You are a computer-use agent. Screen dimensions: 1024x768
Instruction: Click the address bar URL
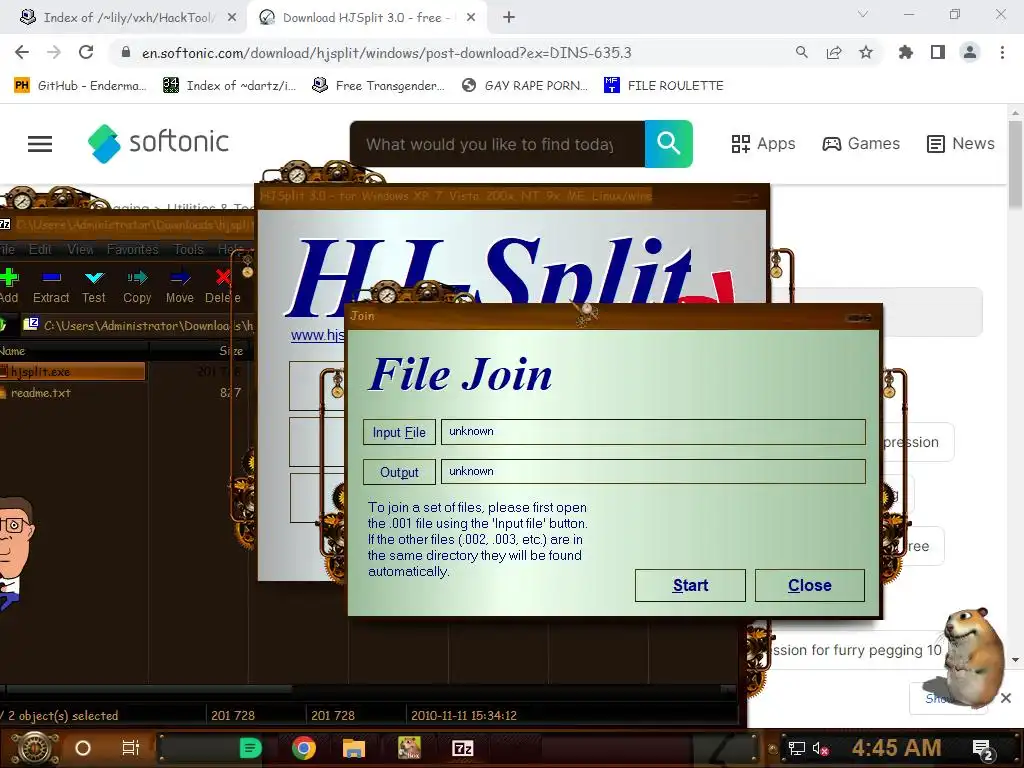pyautogui.click(x=387, y=53)
